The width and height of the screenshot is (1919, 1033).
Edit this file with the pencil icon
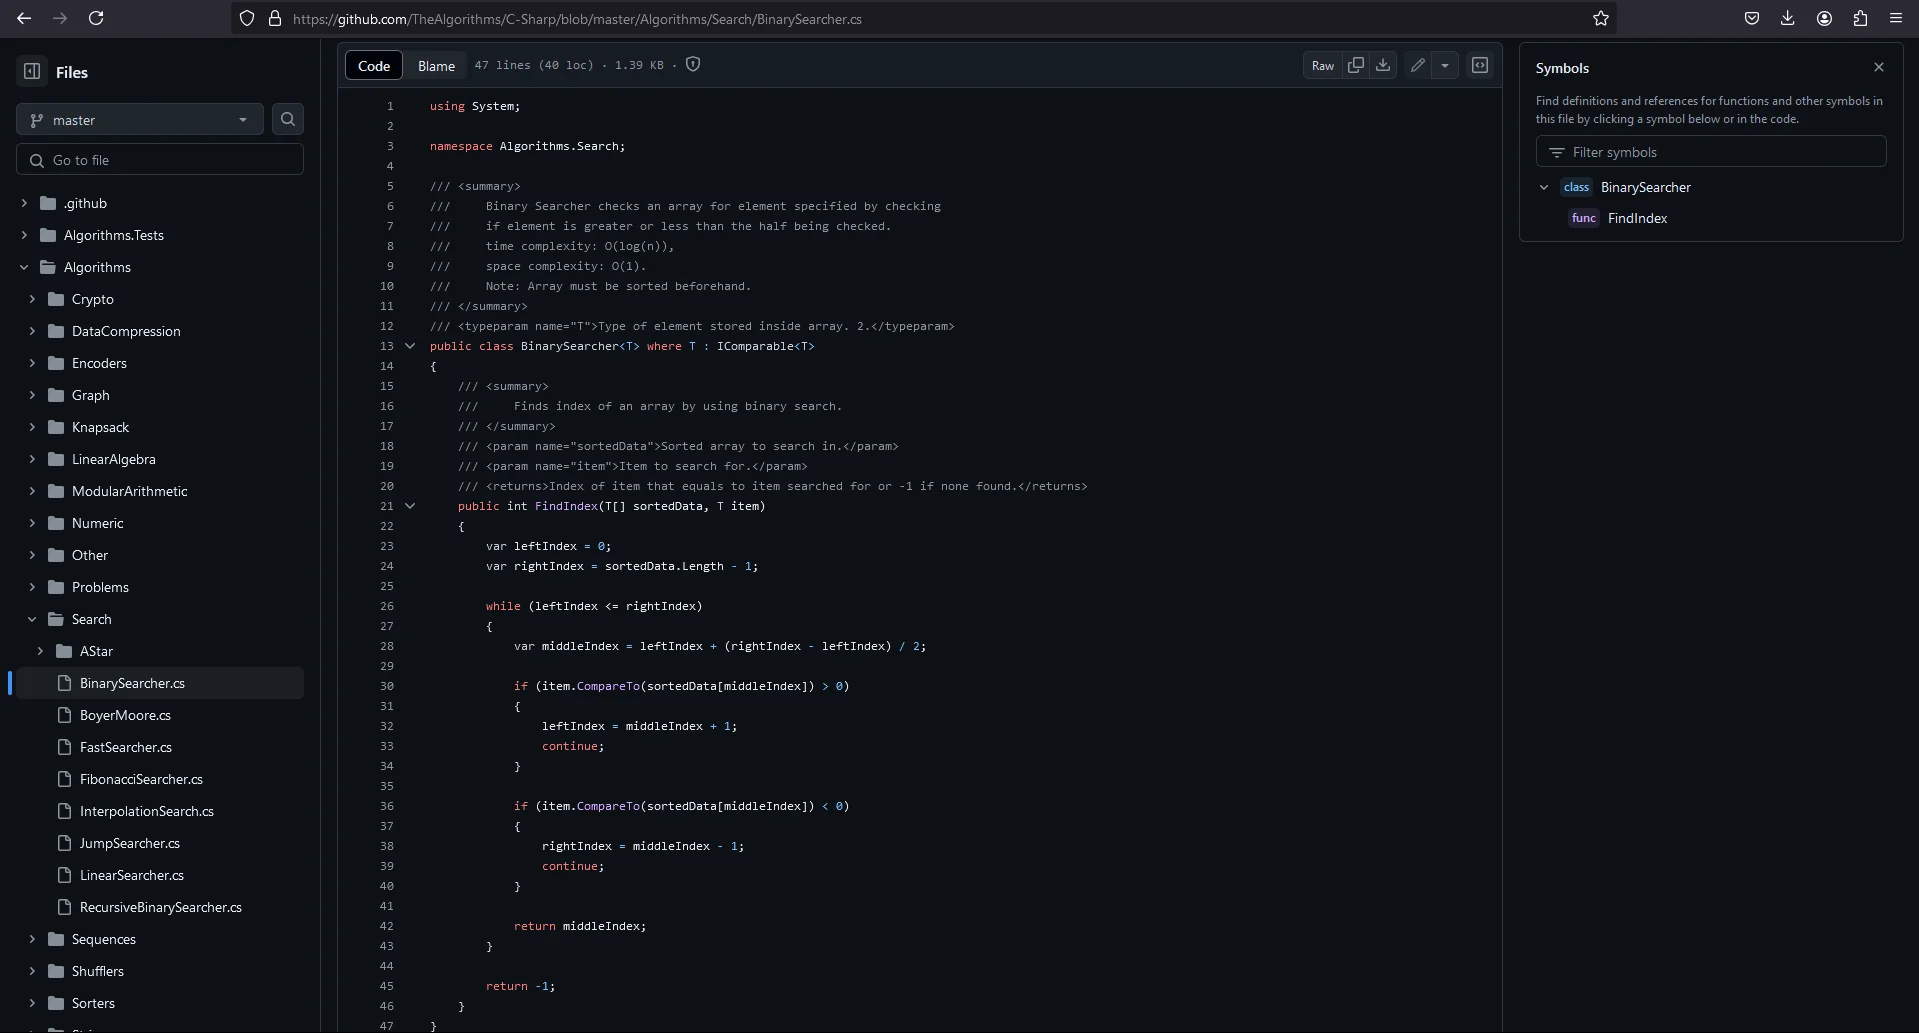(x=1418, y=65)
